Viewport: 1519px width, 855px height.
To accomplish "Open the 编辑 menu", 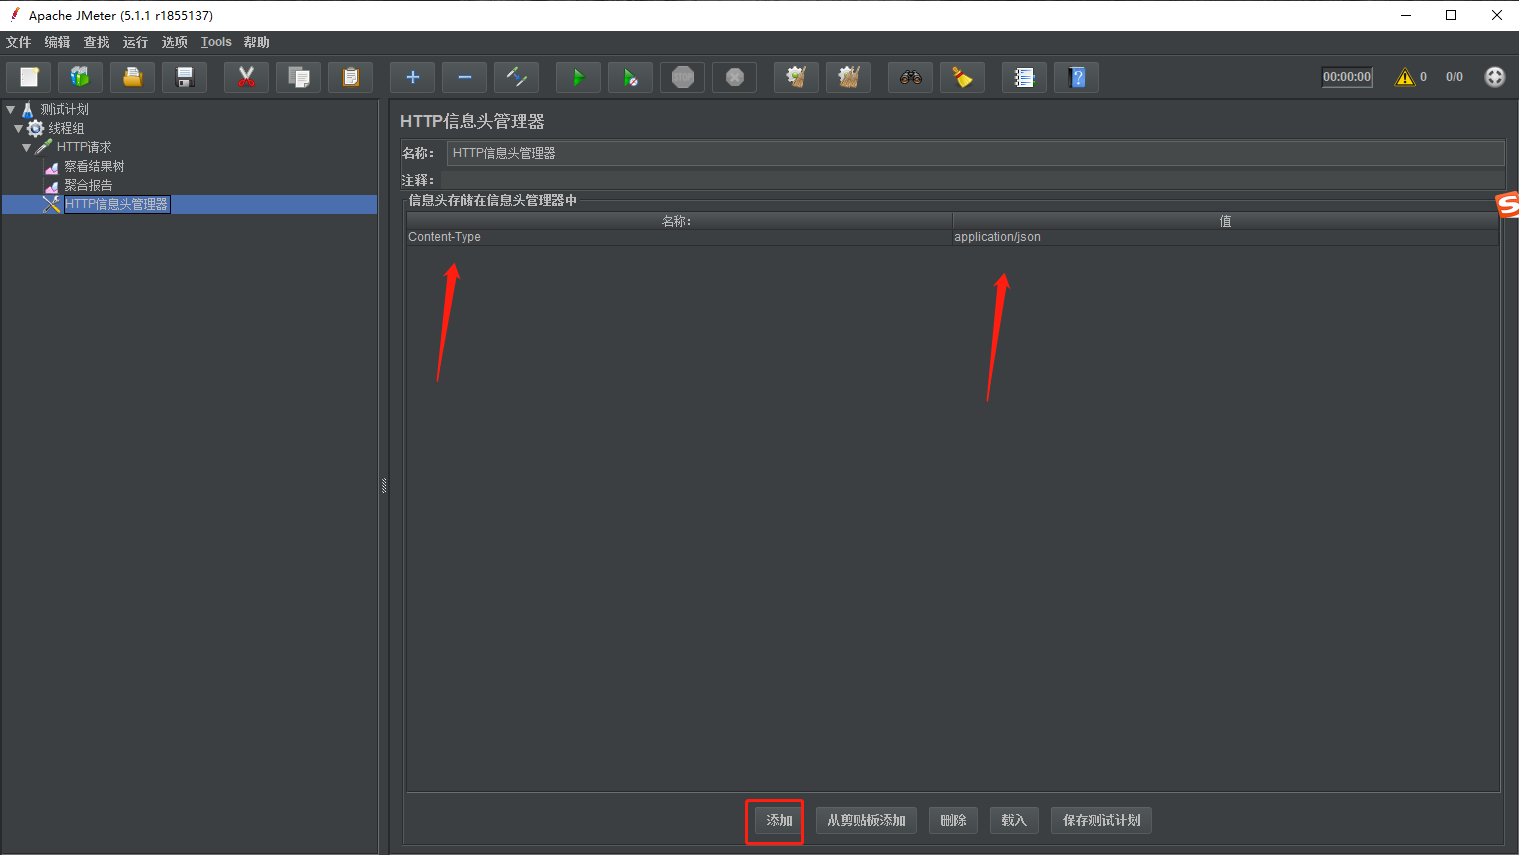I will pos(57,42).
